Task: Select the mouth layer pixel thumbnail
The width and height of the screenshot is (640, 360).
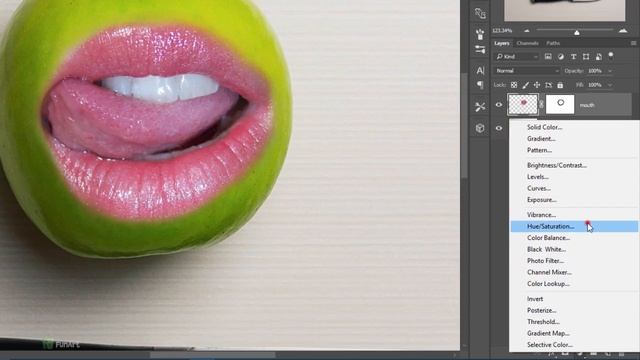Action: 523,104
